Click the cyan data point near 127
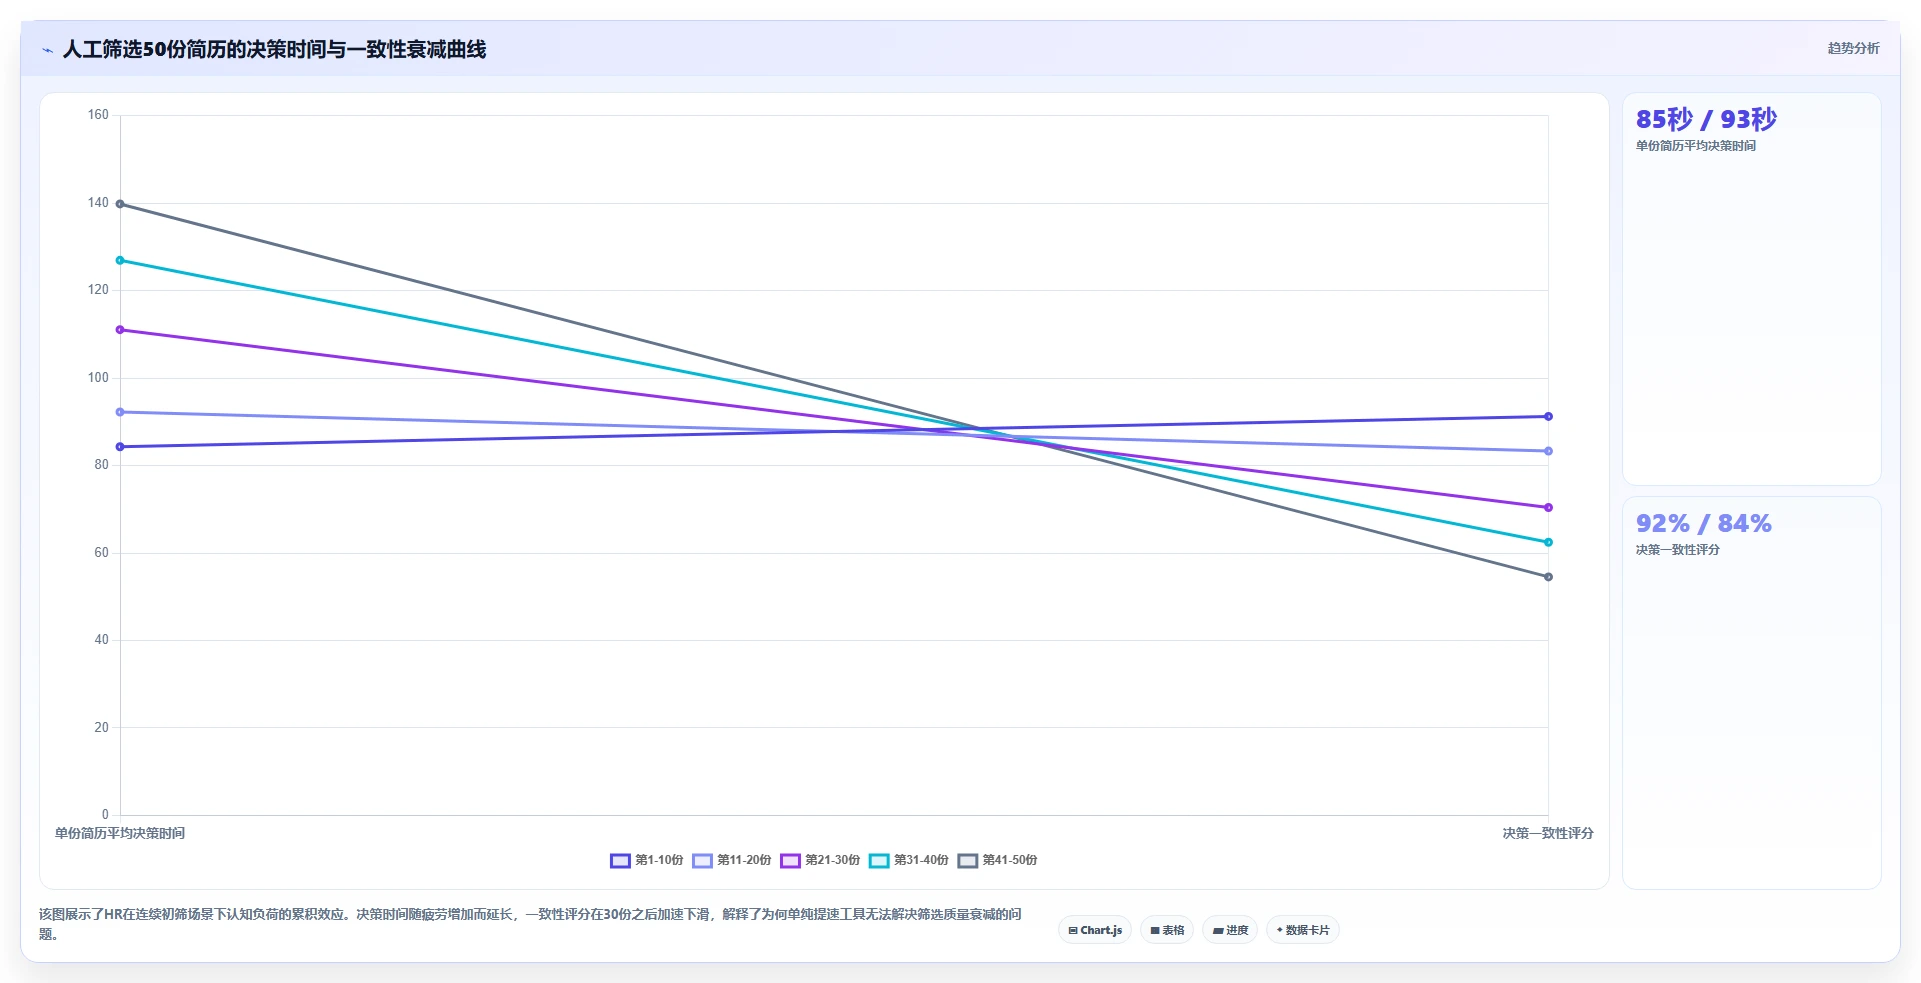Image resolution: width=1921 pixels, height=983 pixels. point(120,261)
